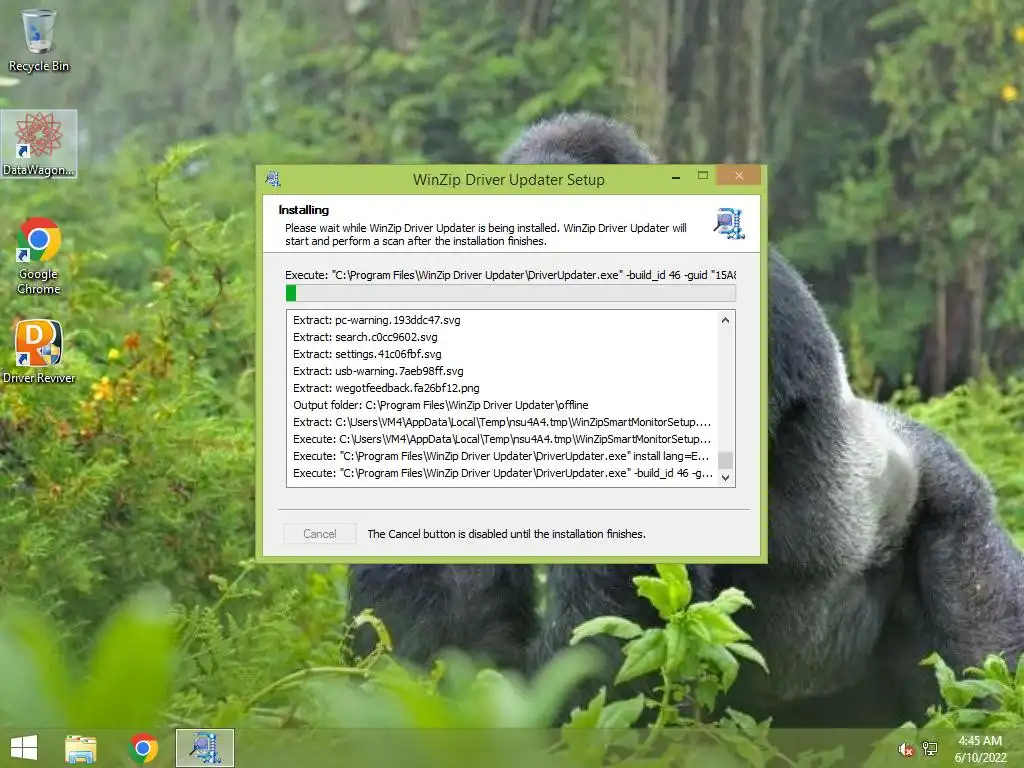The width and height of the screenshot is (1024, 768).
Task: Select log line 'Extract: search.c0cc9602.svg'
Action: pyautogui.click(x=365, y=337)
